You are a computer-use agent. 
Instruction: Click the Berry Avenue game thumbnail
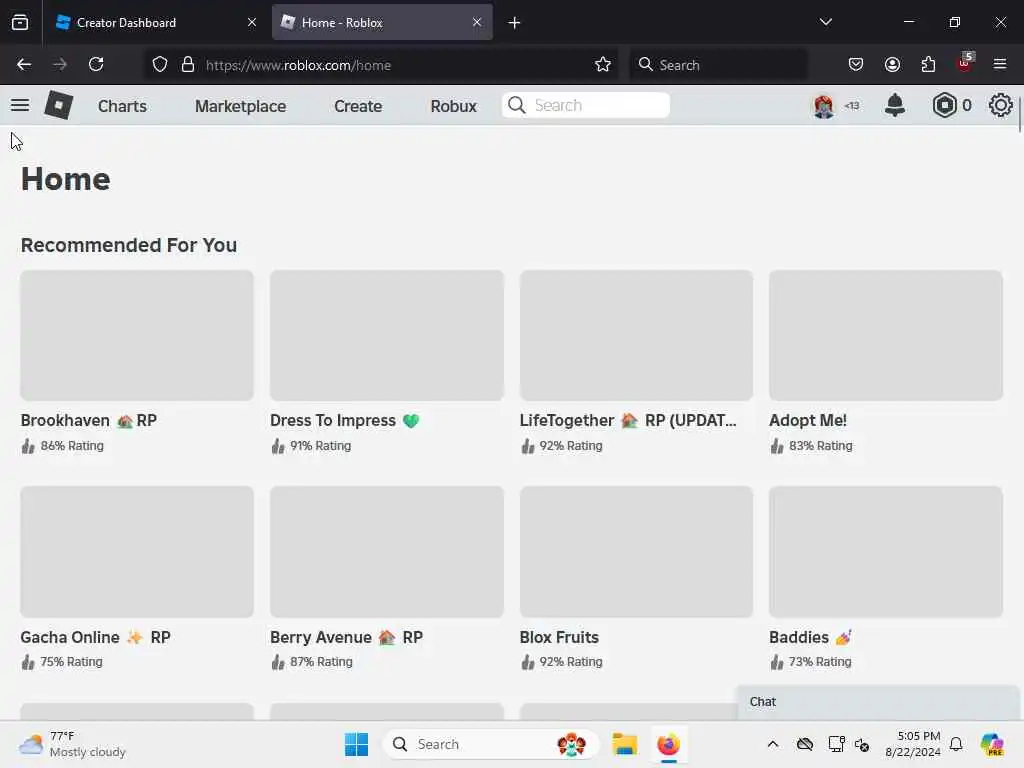tap(387, 552)
